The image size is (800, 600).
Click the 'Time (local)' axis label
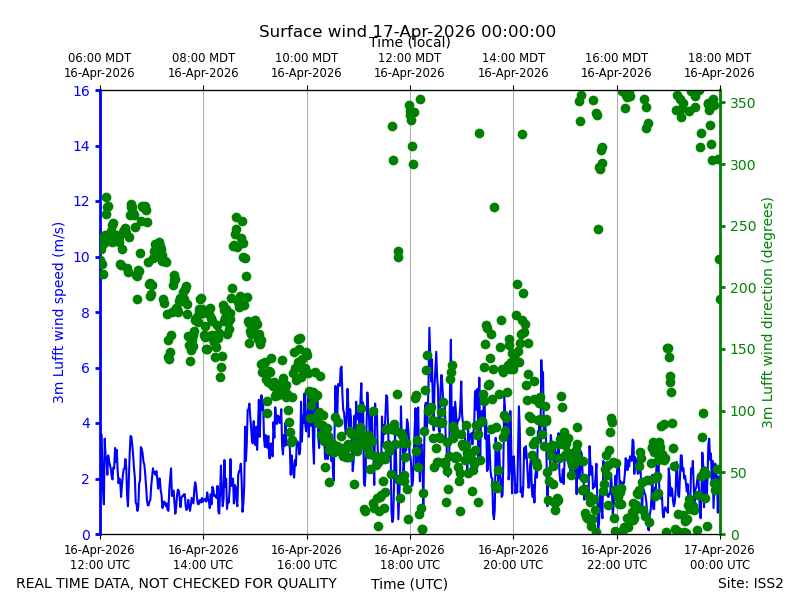(x=410, y=42)
